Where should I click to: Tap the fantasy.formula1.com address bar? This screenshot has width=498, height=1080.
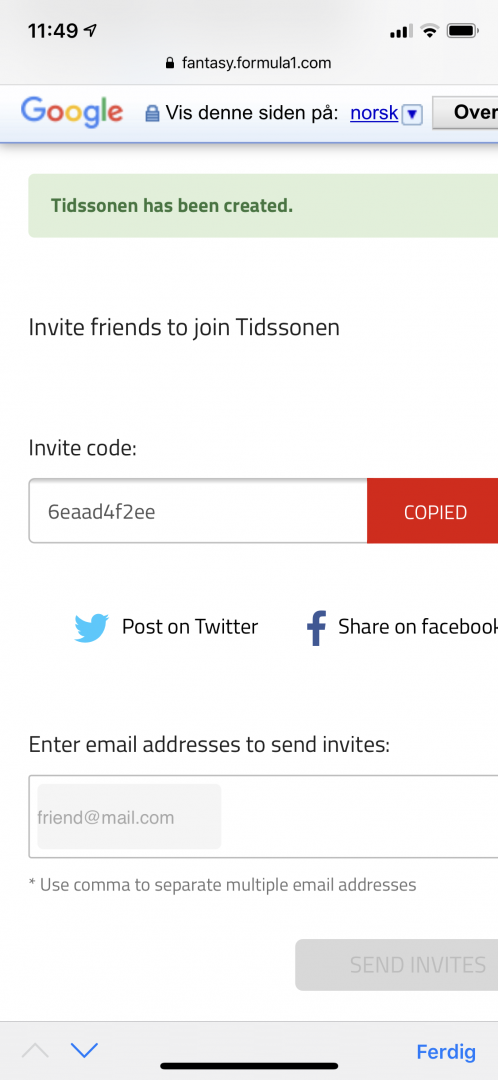click(249, 63)
